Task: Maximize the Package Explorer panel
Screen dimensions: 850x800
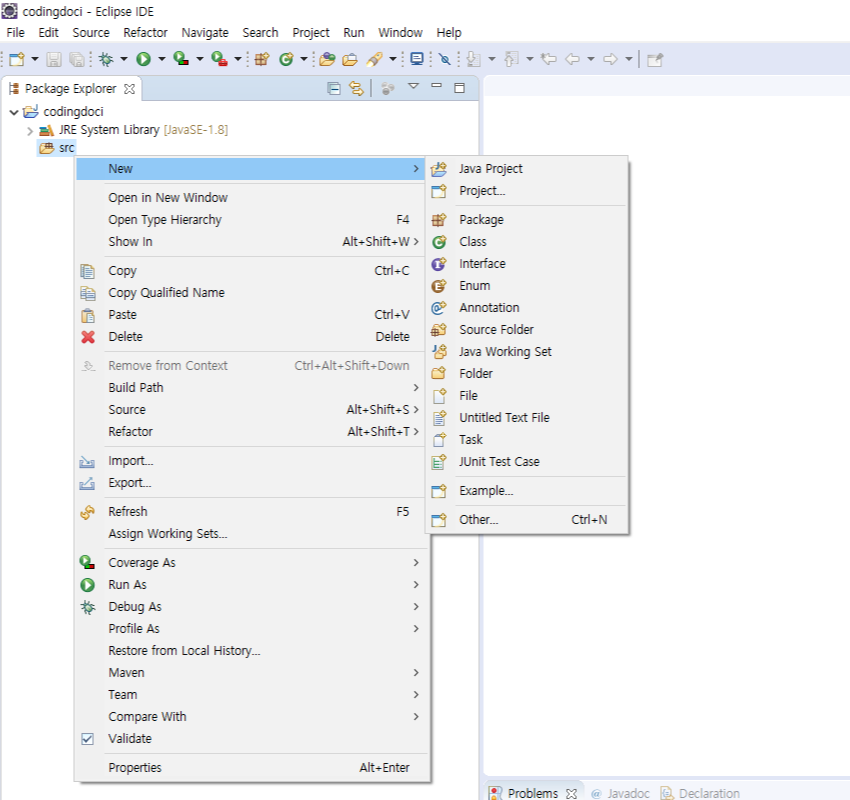Action: 459,88
